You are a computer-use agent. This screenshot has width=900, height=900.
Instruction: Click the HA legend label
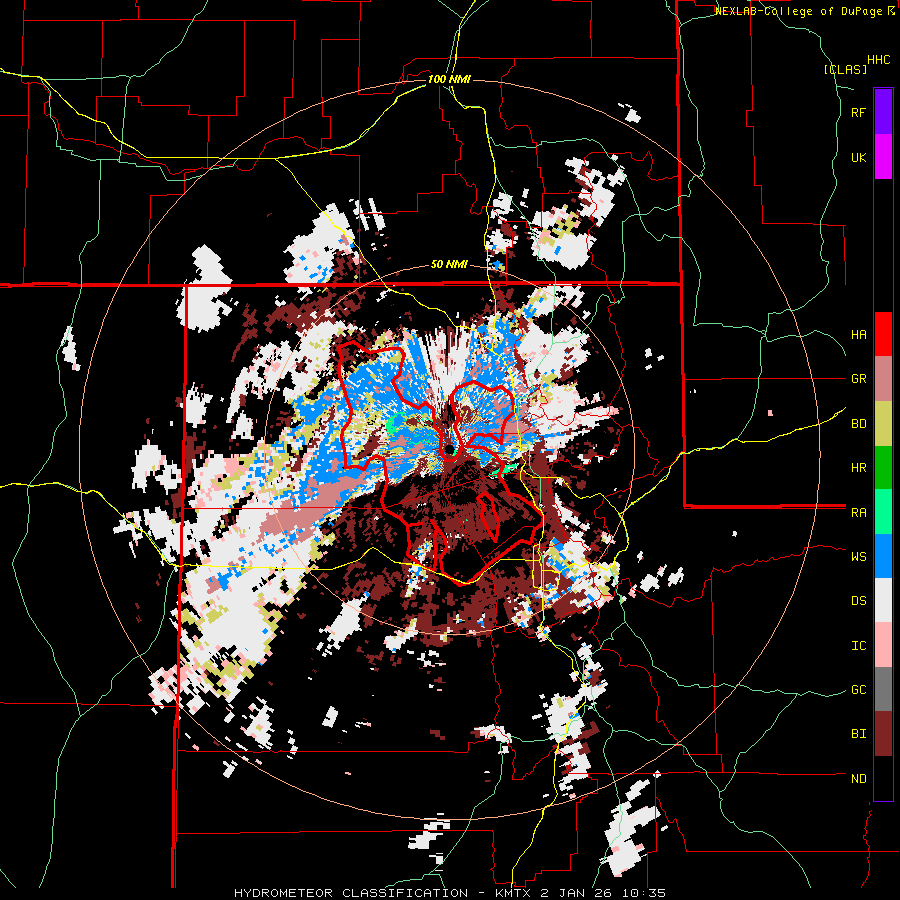[x=858, y=335]
